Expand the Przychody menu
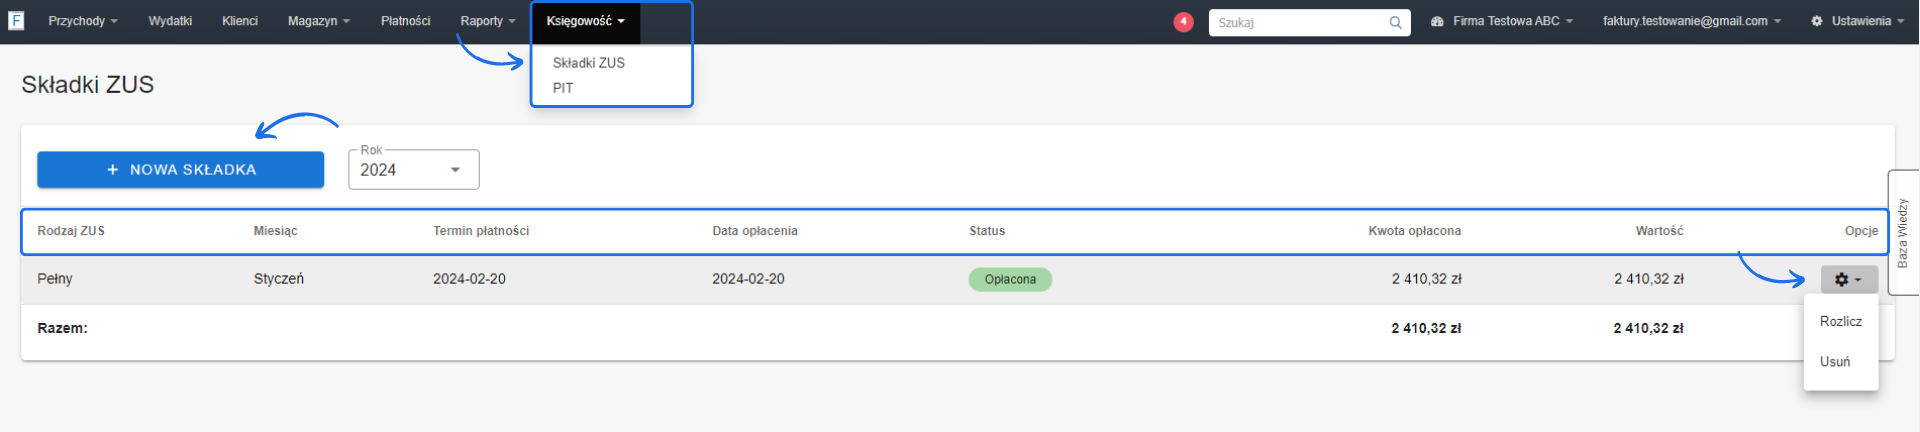 click(83, 21)
